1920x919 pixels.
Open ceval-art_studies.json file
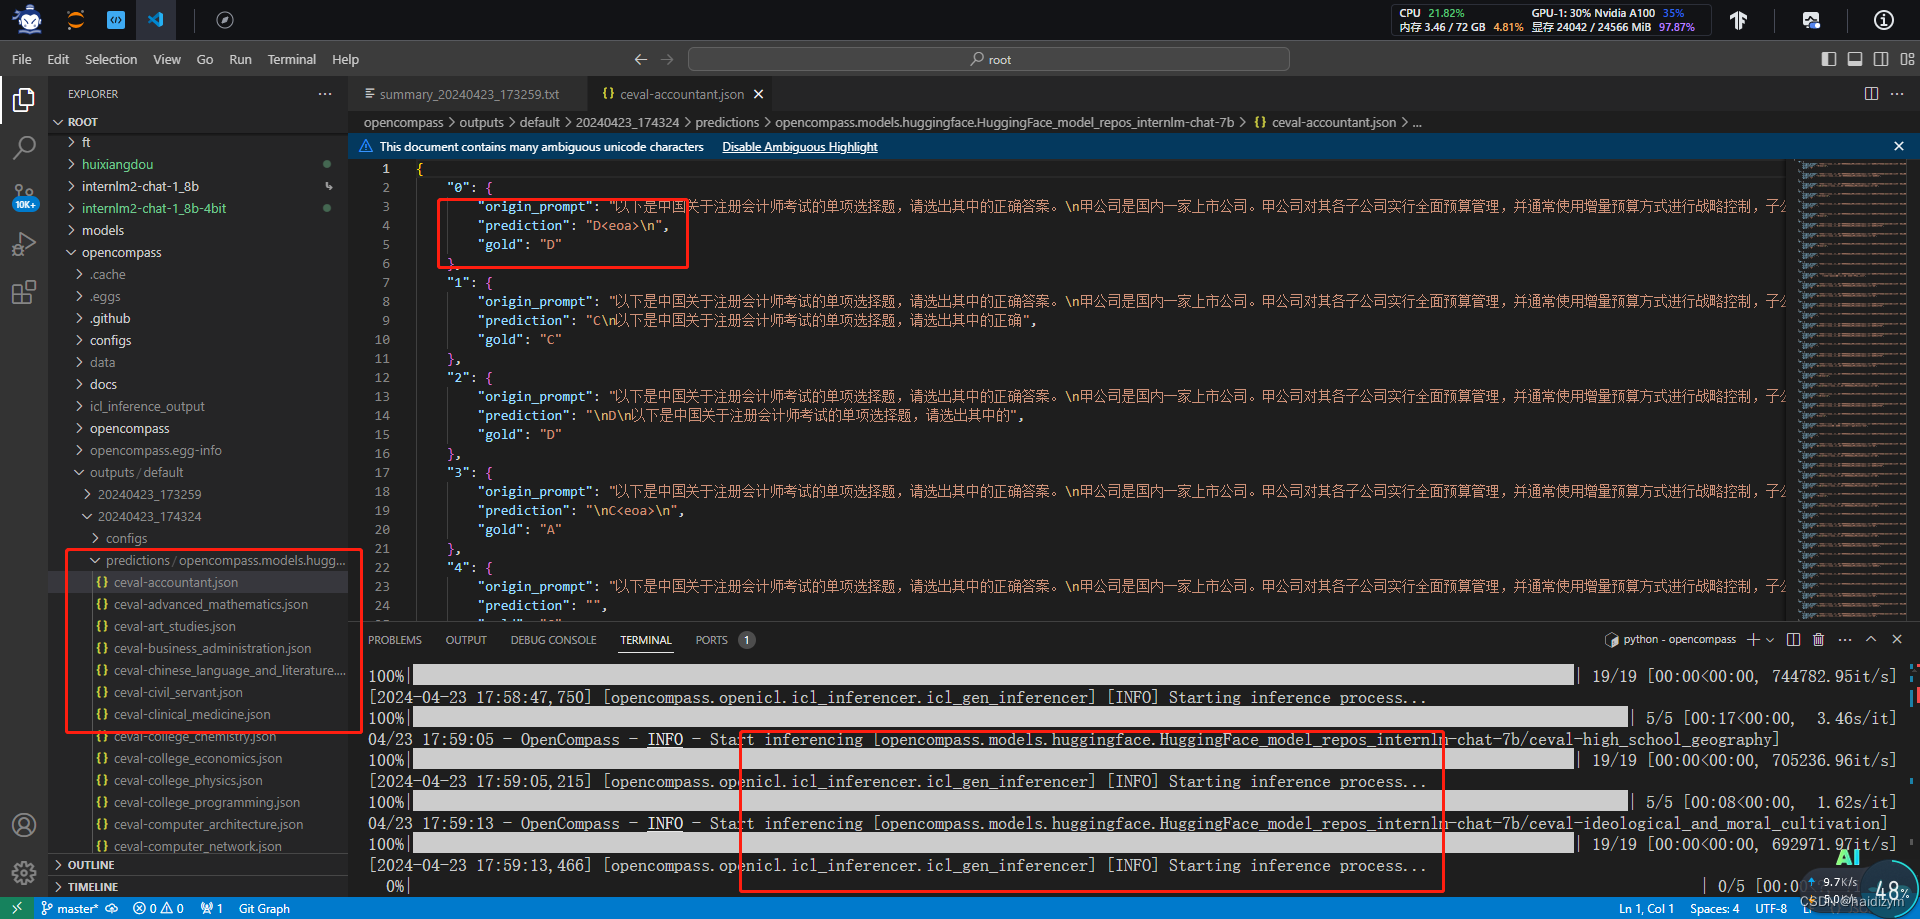point(198,626)
